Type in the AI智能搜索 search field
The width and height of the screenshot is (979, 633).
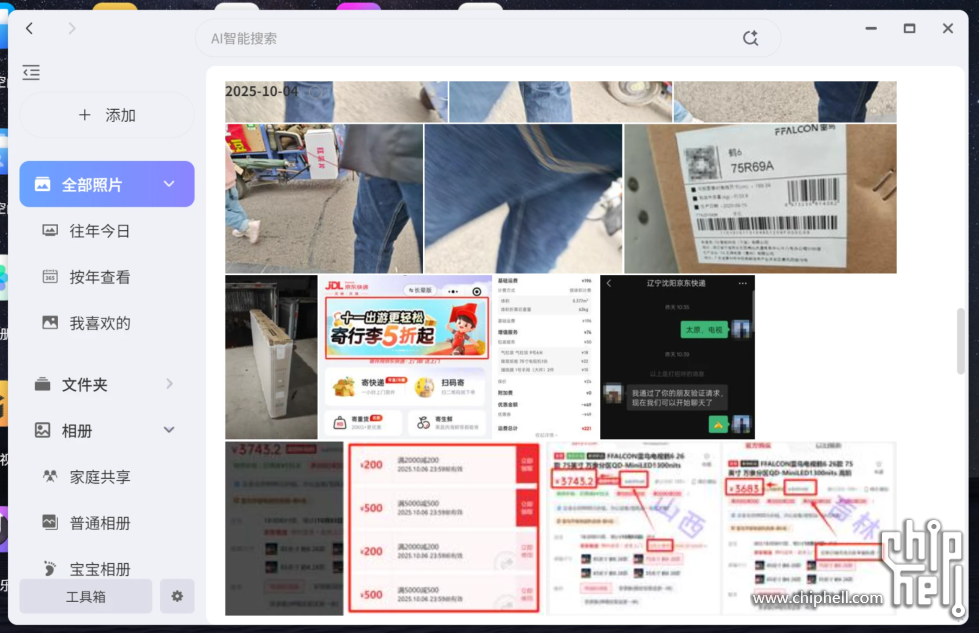[x=460, y=38]
